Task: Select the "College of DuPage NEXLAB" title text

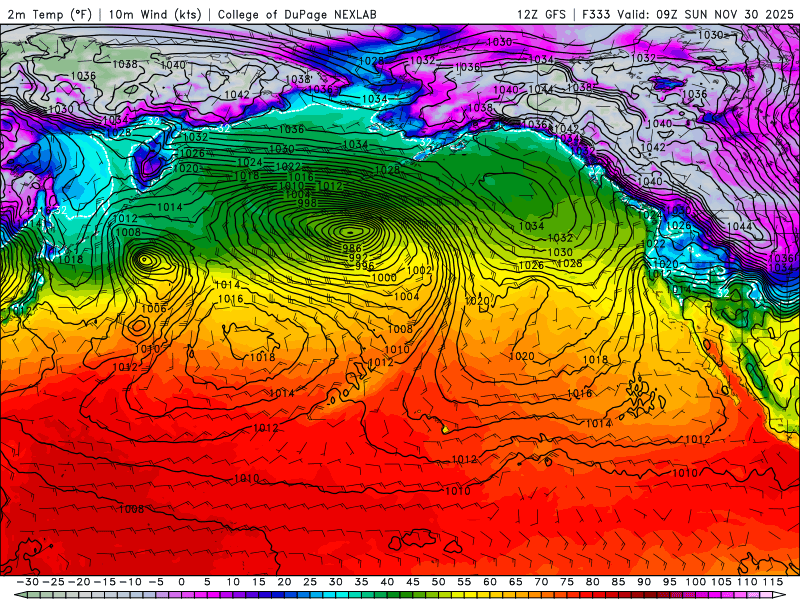Action: [x=297, y=14]
